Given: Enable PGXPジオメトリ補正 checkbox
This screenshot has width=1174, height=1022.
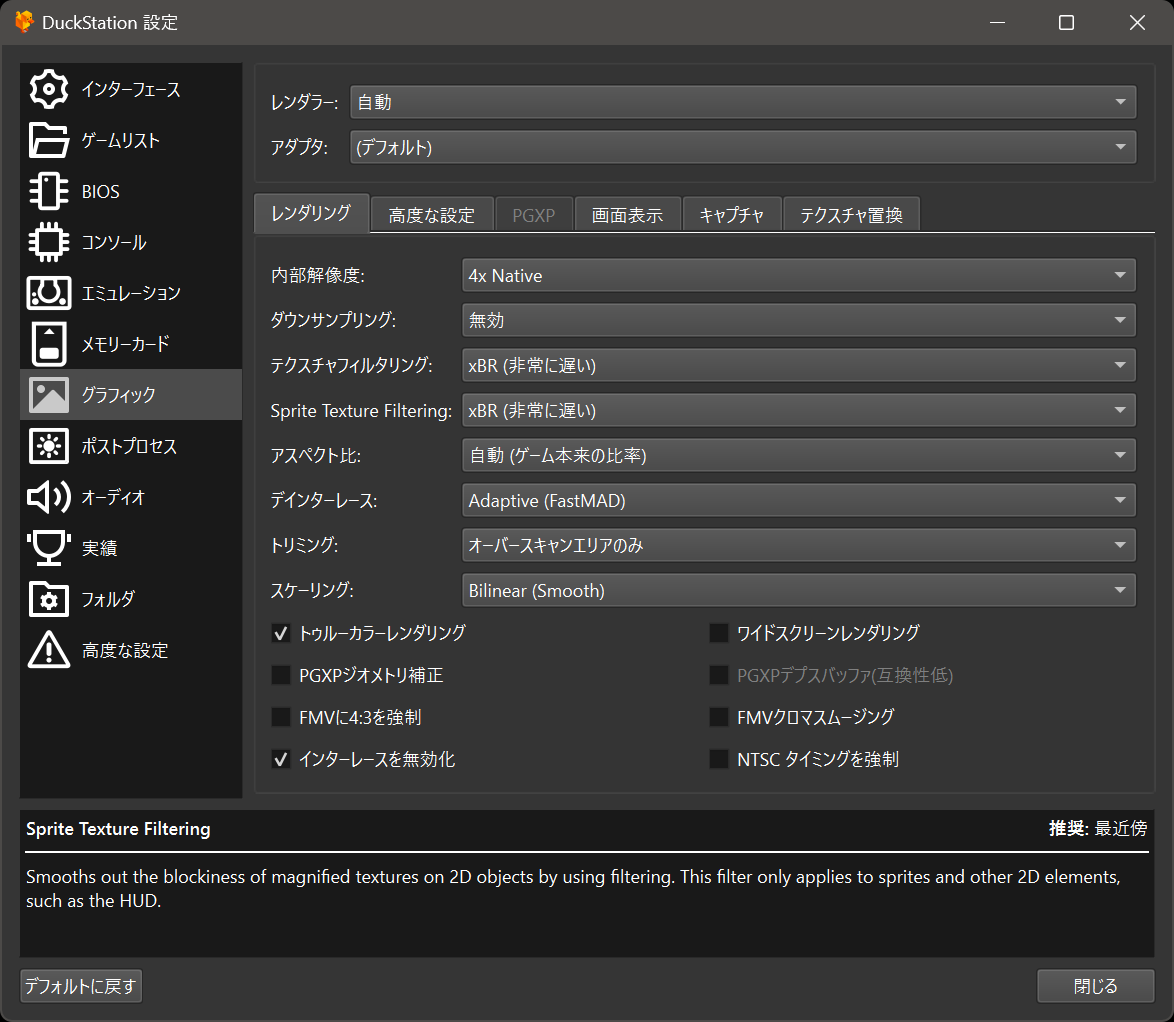Looking at the screenshot, I should coord(281,675).
